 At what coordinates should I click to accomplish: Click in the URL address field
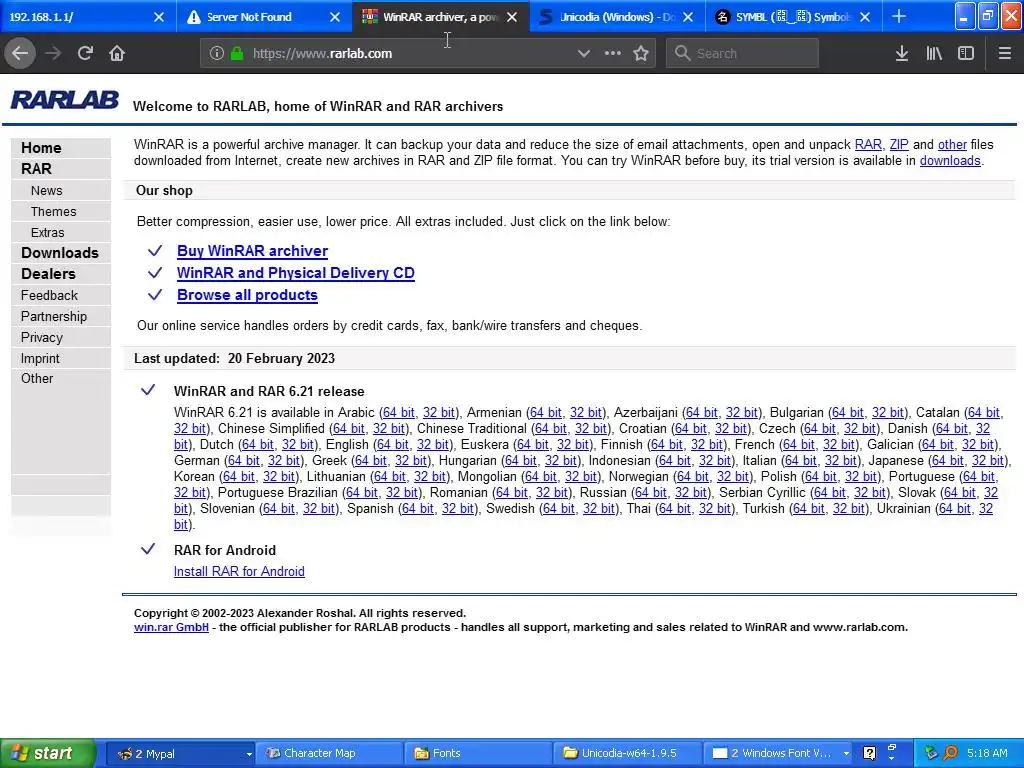[x=411, y=54]
